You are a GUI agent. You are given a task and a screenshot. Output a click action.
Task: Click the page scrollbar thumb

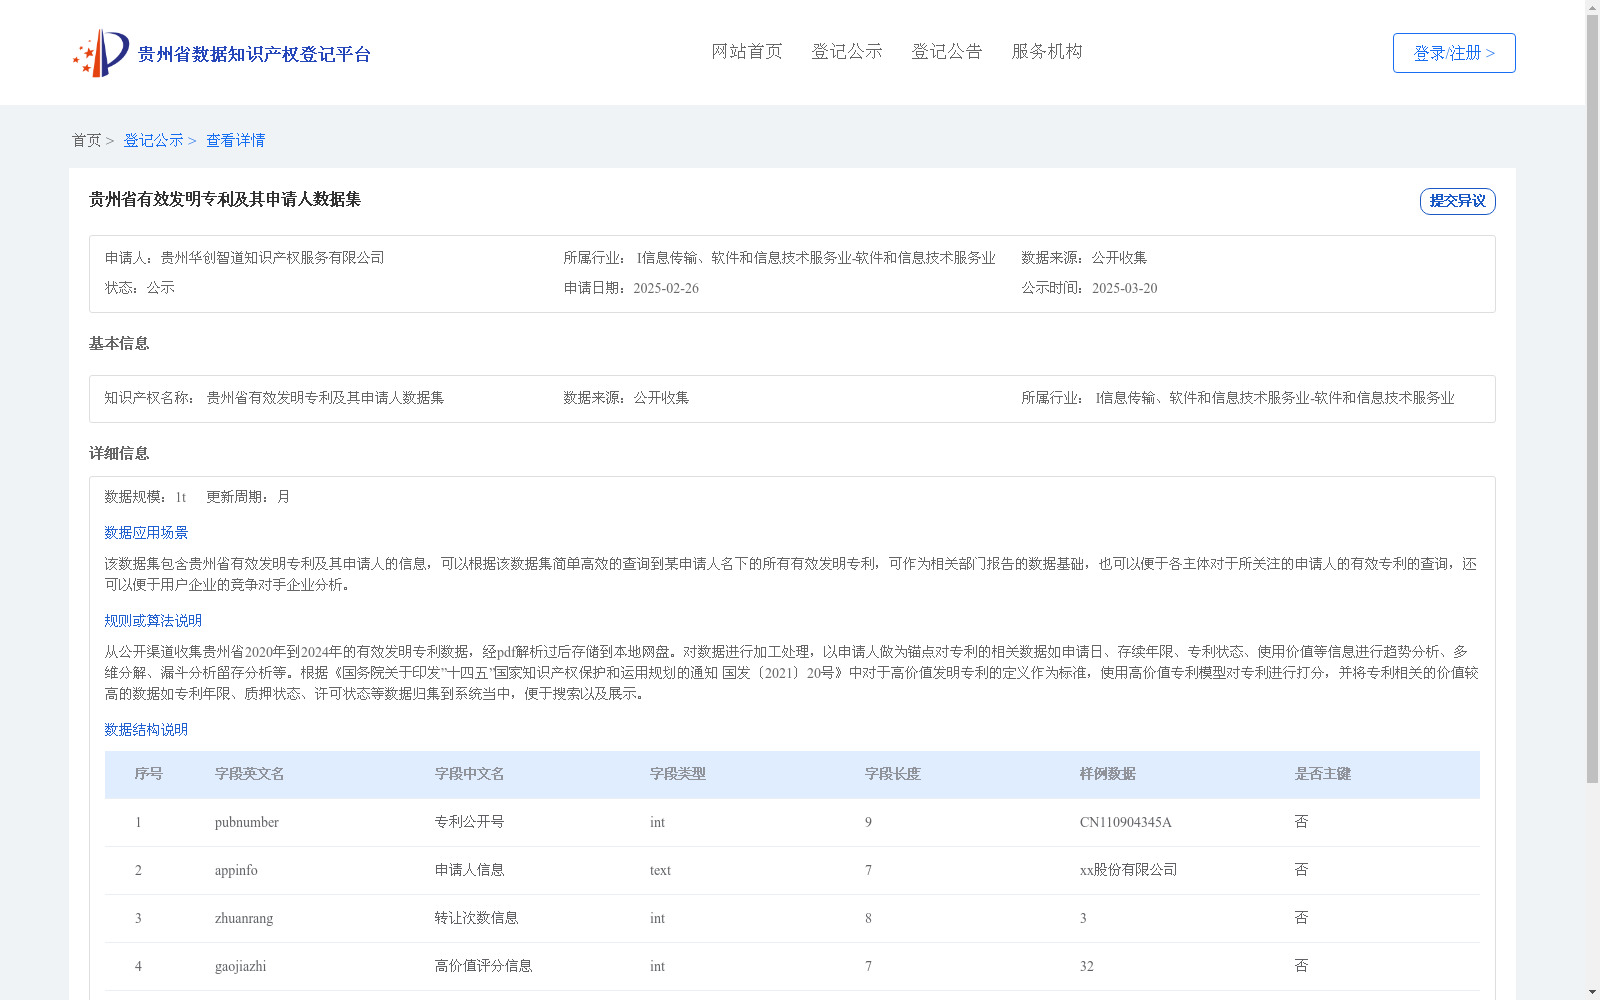click(x=1592, y=400)
